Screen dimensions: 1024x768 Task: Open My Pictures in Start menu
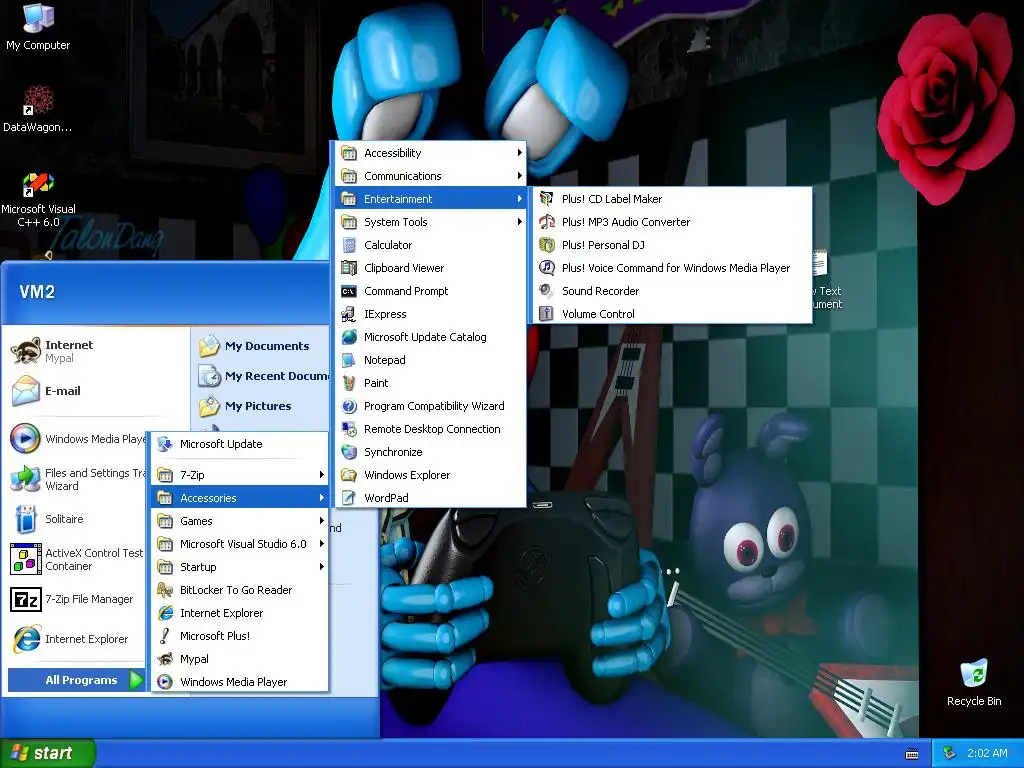coord(261,406)
